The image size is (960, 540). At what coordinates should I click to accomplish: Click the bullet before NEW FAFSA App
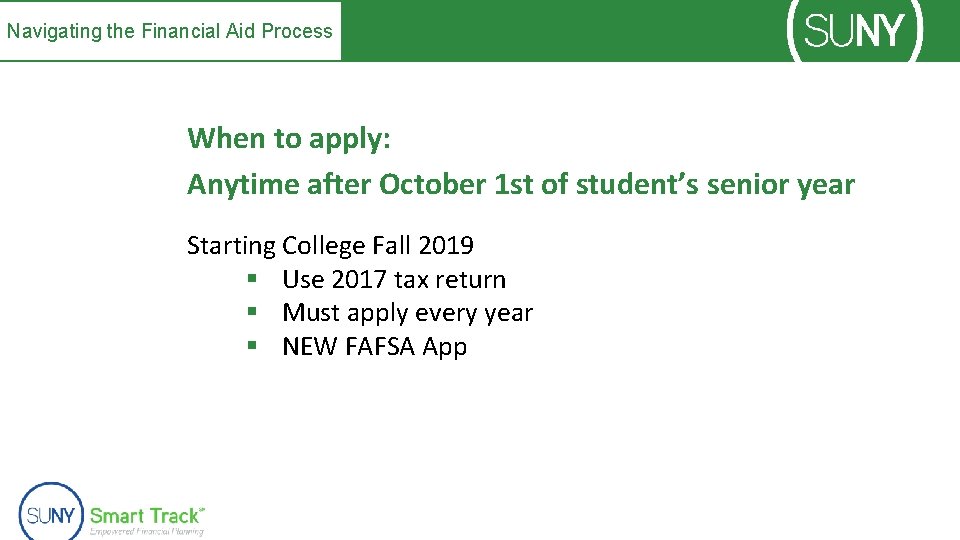tap(254, 347)
